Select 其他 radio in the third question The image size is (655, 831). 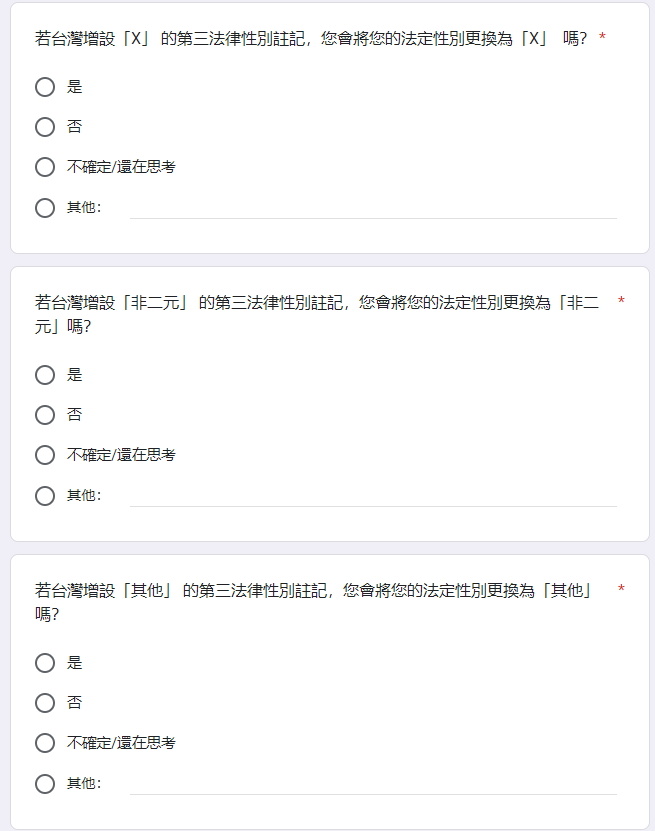pyautogui.click(x=45, y=783)
